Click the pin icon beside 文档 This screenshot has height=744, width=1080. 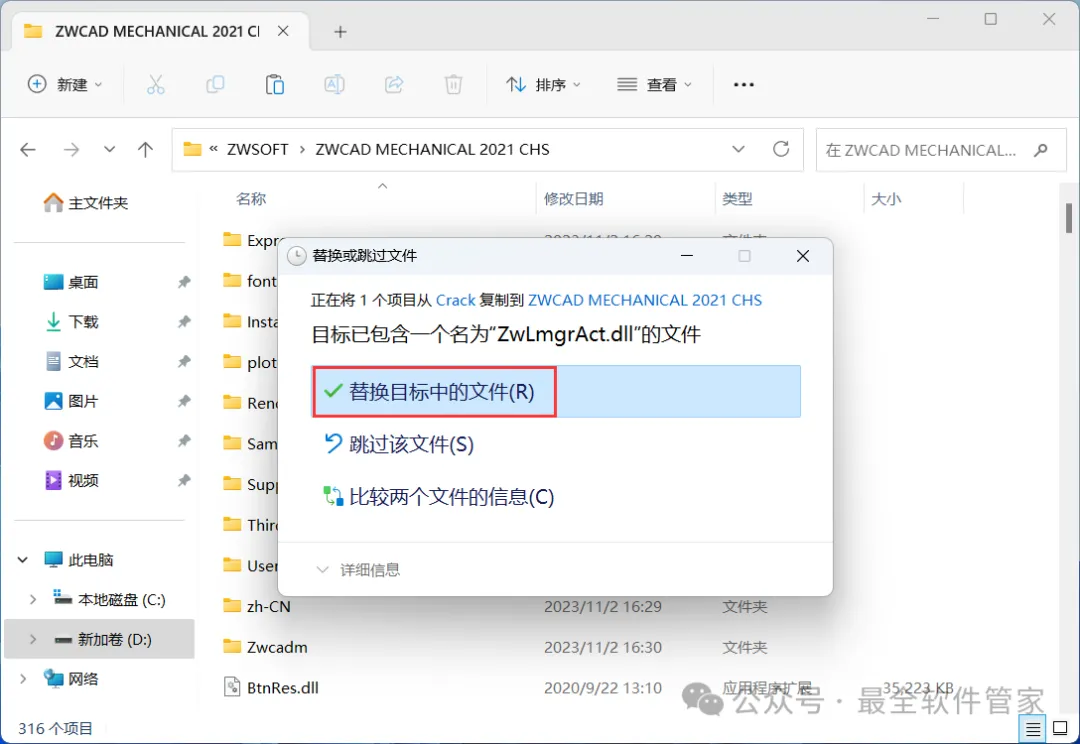(184, 361)
